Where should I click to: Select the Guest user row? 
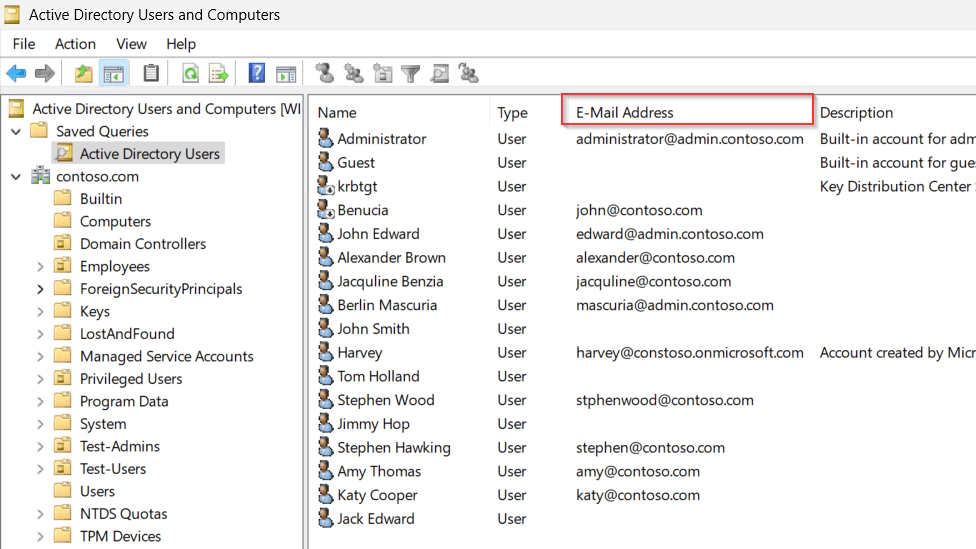(x=356, y=162)
